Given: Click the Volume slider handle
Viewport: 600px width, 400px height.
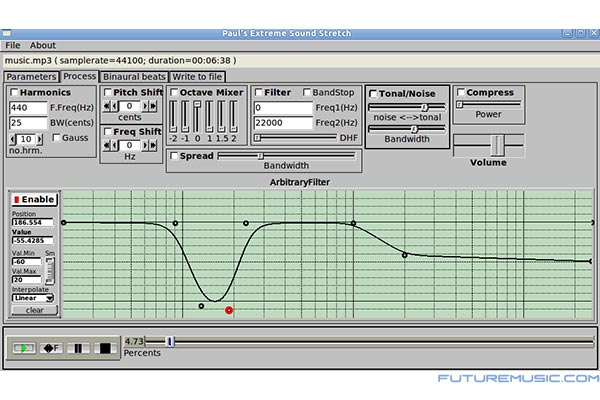Looking at the screenshot, I should (497, 145).
